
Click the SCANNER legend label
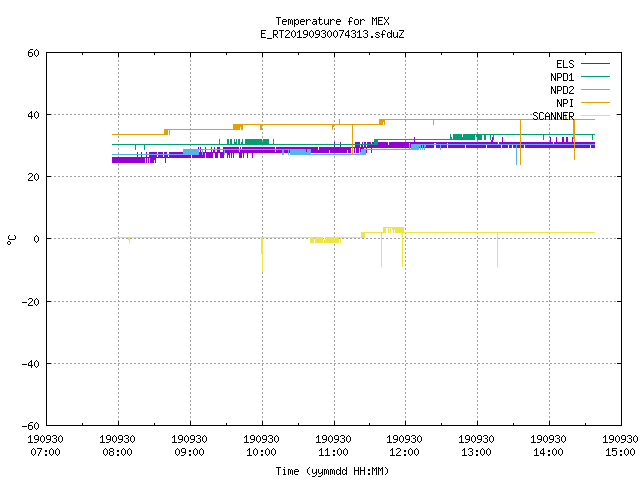pyautogui.click(x=553, y=116)
